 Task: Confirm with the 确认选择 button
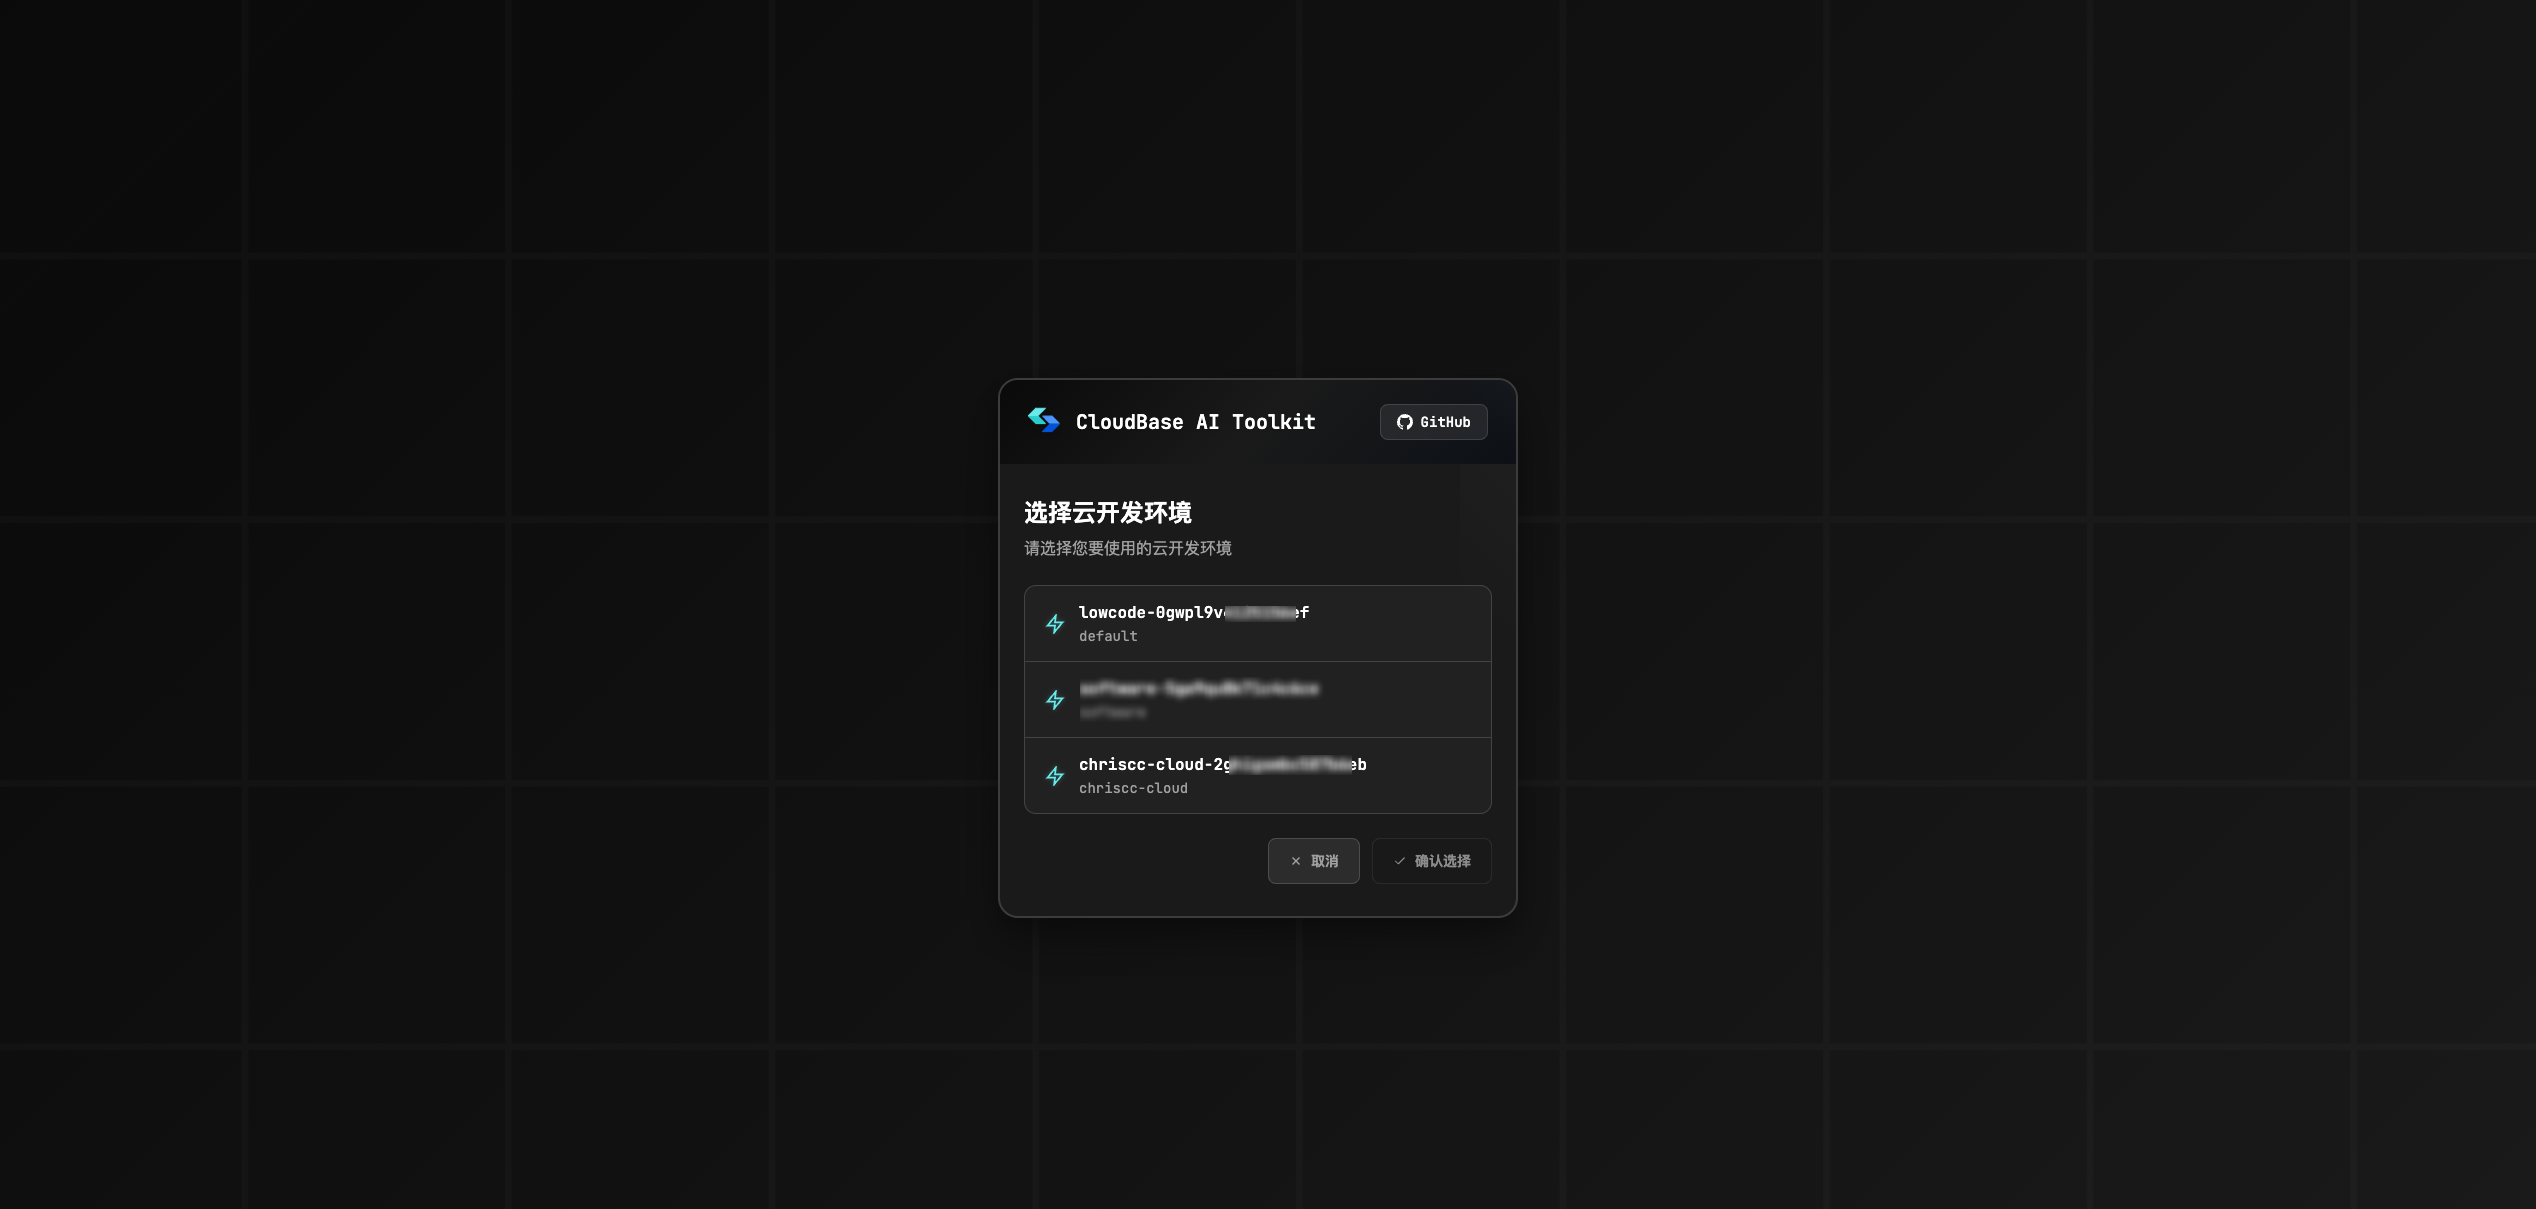pyautogui.click(x=1431, y=861)
